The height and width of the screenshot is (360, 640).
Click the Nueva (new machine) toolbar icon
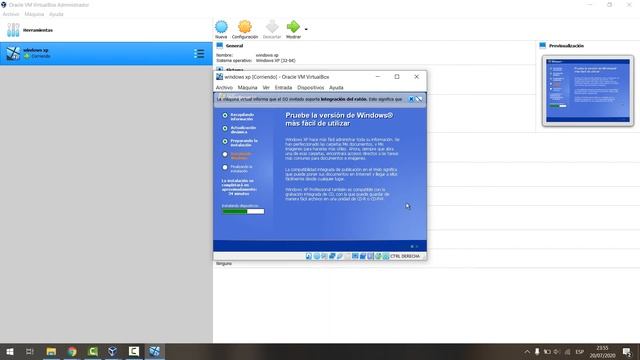point(221,27)
